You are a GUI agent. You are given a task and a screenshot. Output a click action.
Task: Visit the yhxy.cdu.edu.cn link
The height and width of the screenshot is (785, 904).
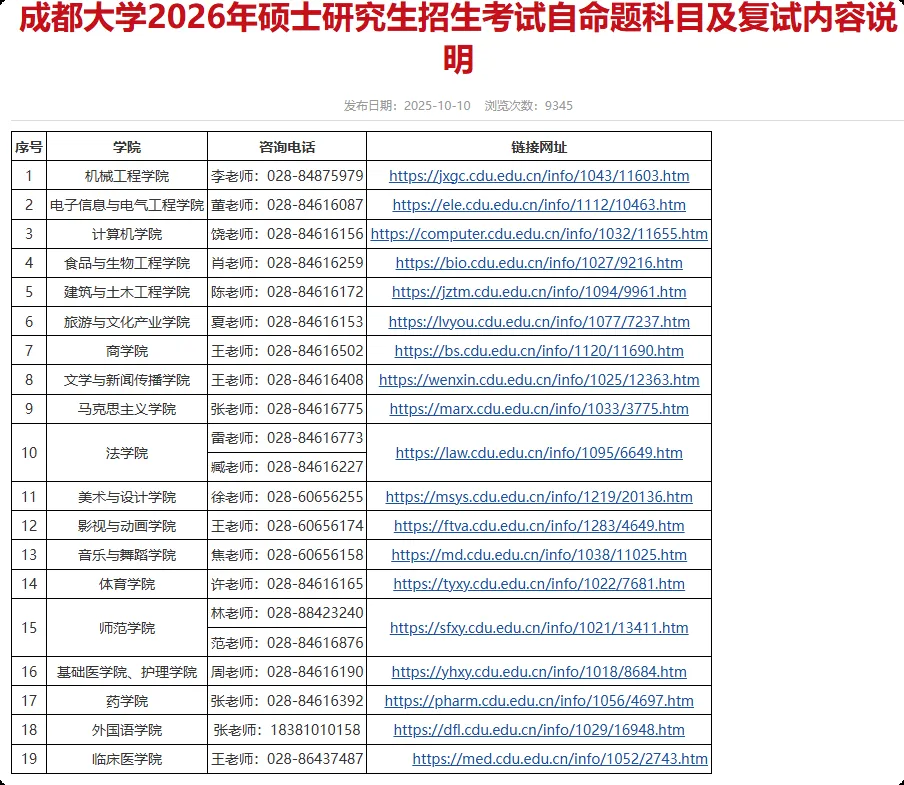(x=539, y=672)
